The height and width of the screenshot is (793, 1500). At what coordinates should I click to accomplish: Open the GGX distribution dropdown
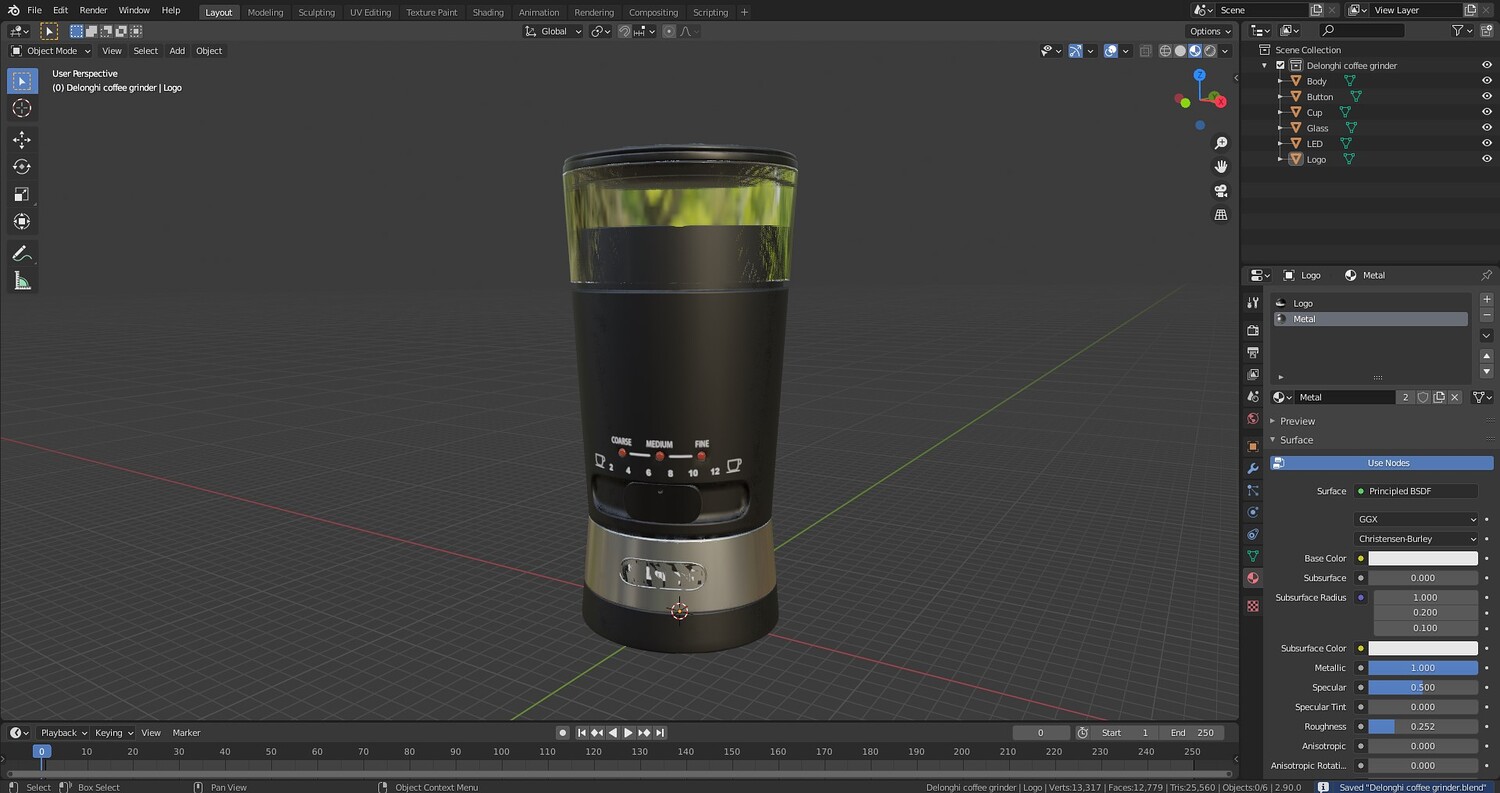[x=1416, y=519]
